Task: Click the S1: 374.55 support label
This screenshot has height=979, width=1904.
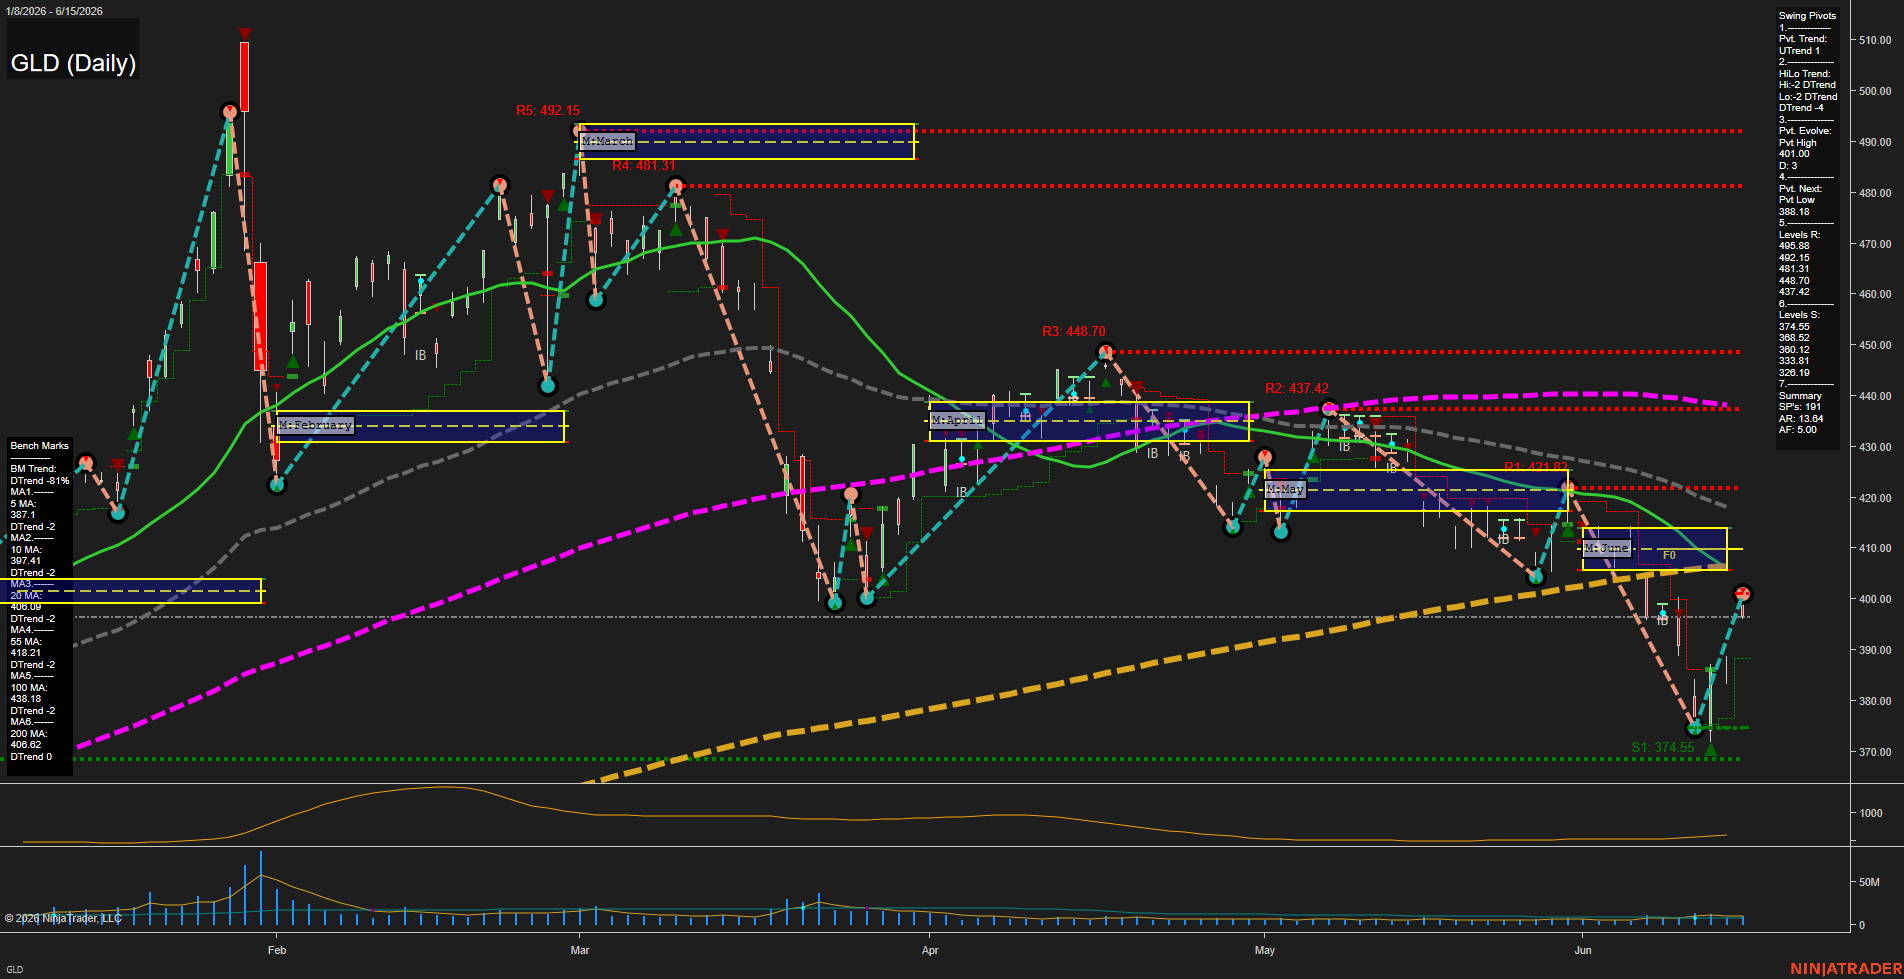Action: click(1663, 747)
